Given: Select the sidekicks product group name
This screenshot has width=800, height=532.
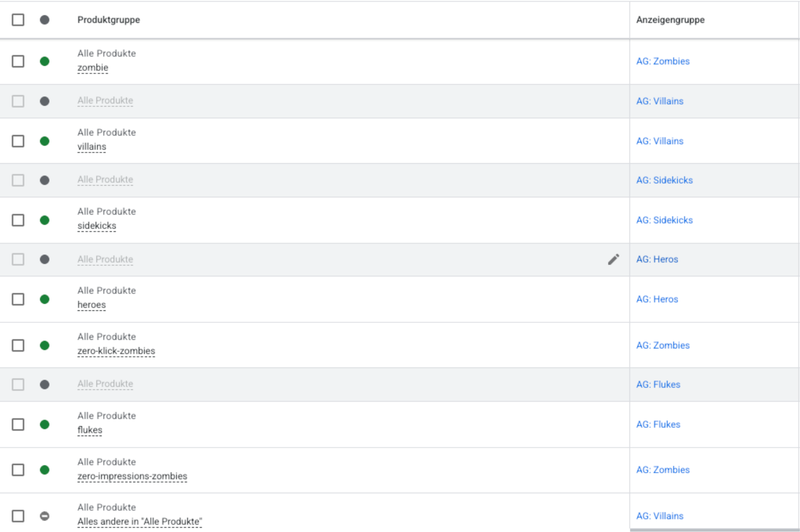Looking at the screenshot, I should click(97, 226).
